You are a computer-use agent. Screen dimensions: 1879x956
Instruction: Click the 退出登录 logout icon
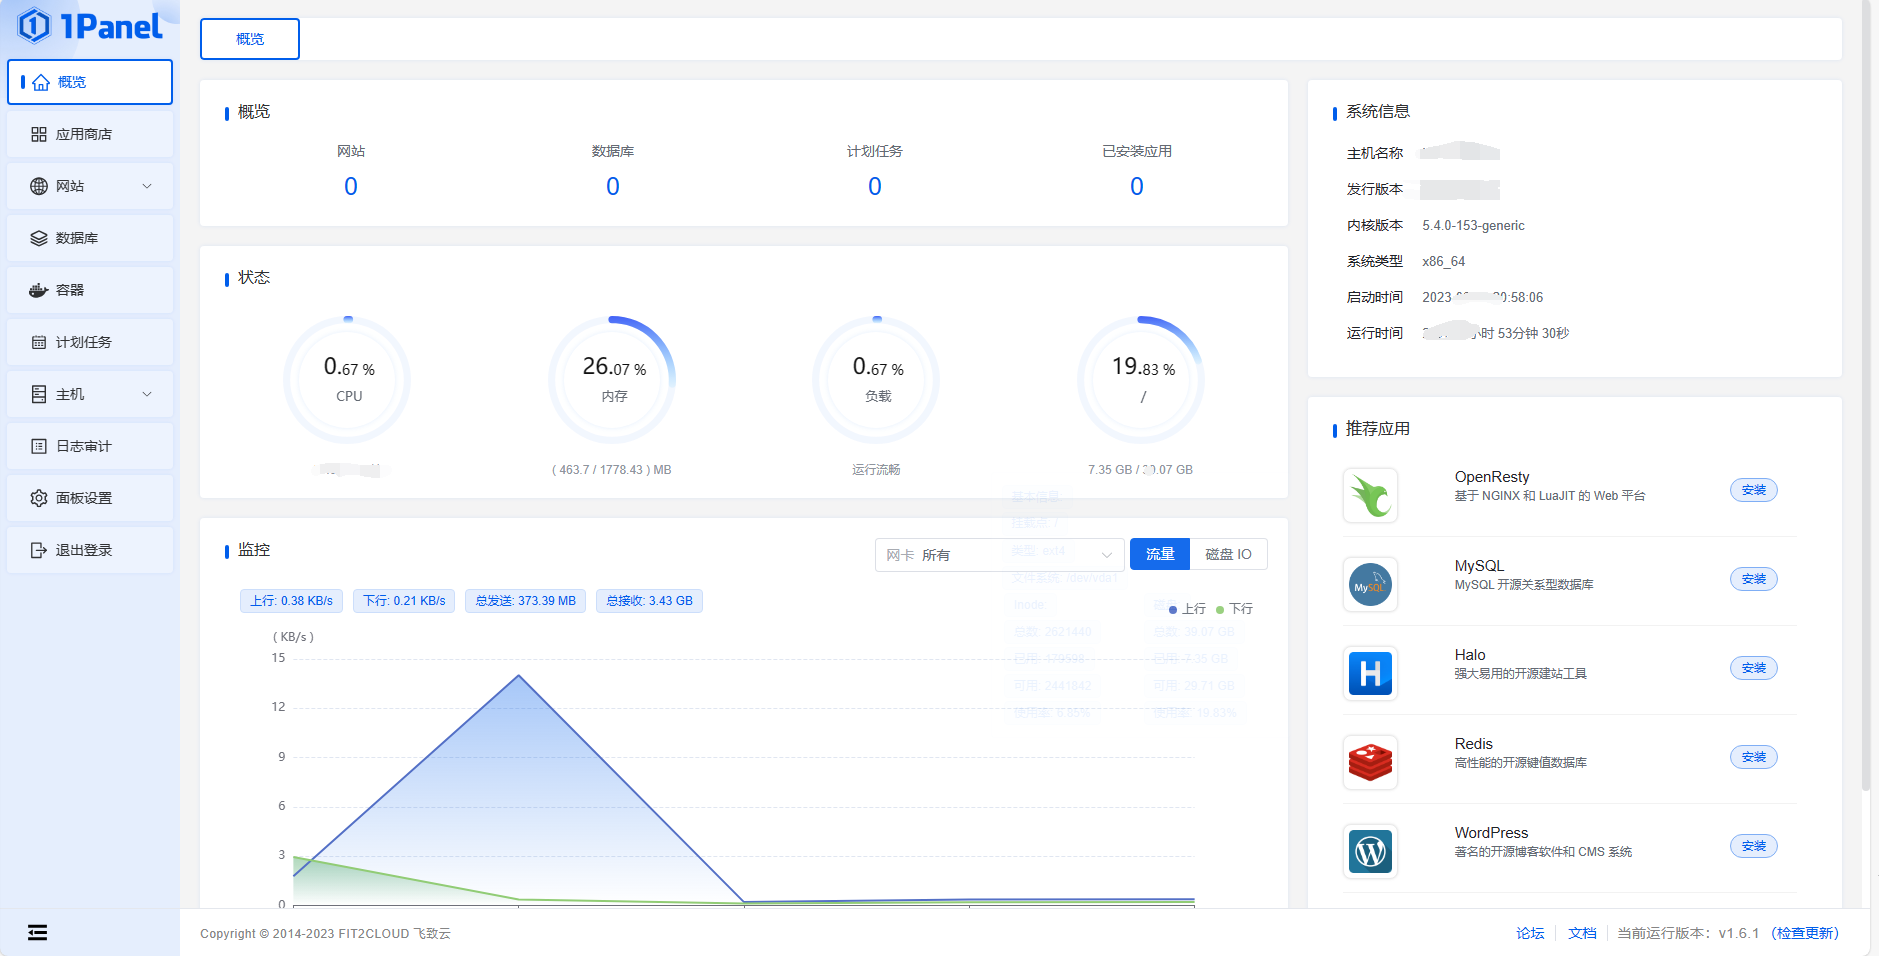point(39,550)
